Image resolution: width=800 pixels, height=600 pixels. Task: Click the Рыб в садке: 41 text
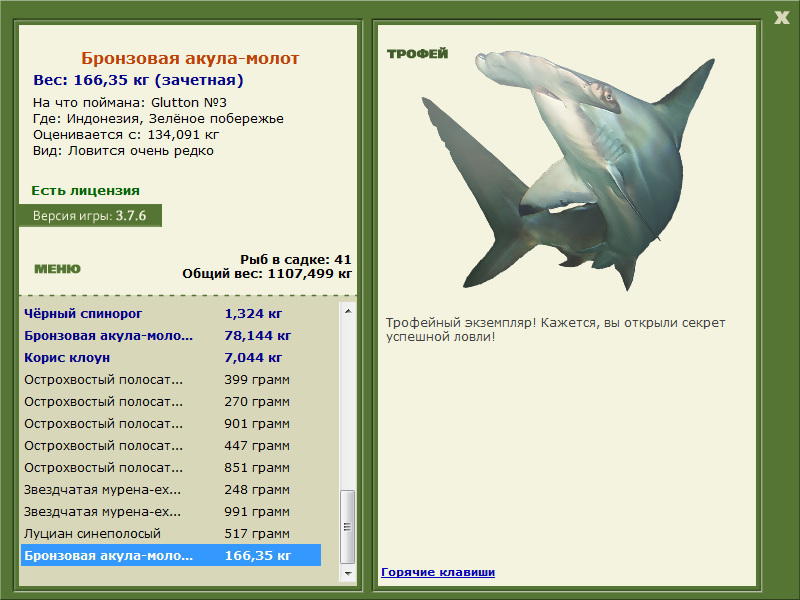pyautogui.click(x=296, y=260)
